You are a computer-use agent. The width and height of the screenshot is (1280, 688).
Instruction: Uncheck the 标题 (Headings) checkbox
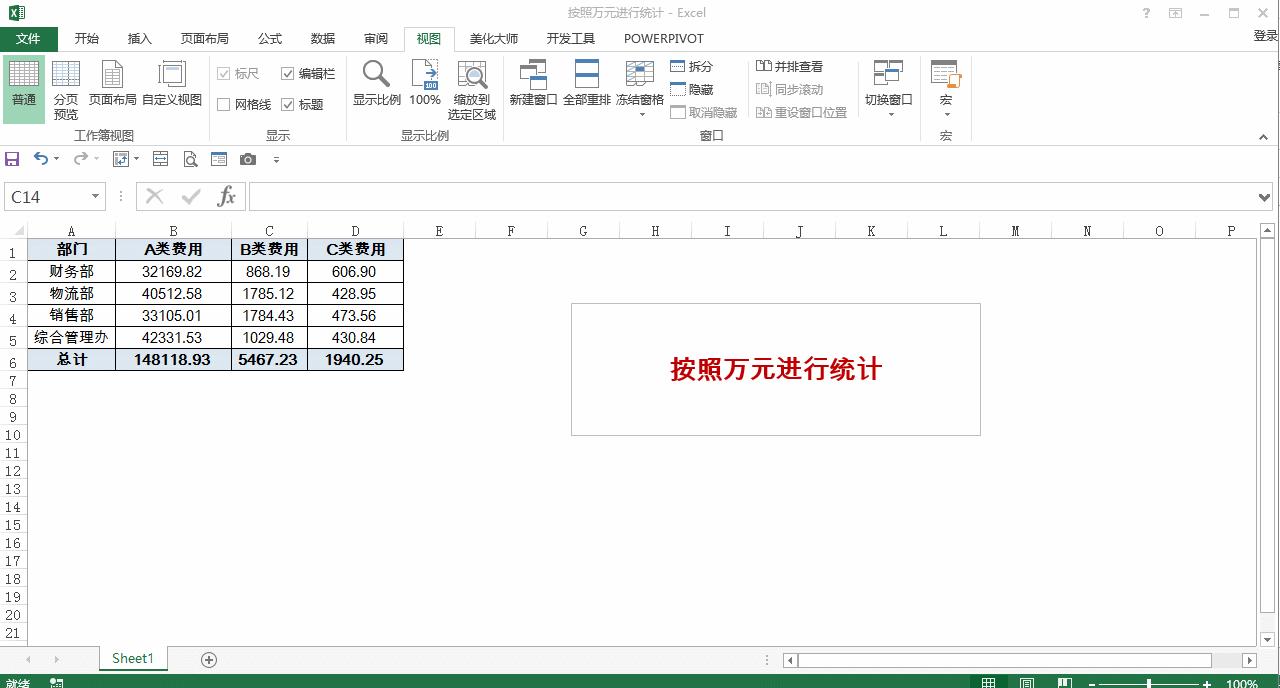click(x=289, y=104)
